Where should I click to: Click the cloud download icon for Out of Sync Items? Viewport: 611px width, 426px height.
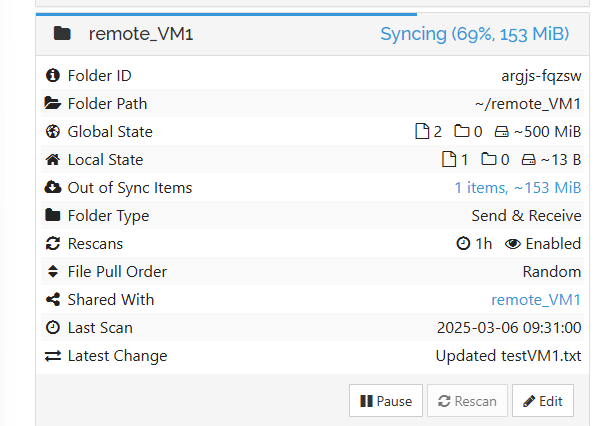(53, 187)
